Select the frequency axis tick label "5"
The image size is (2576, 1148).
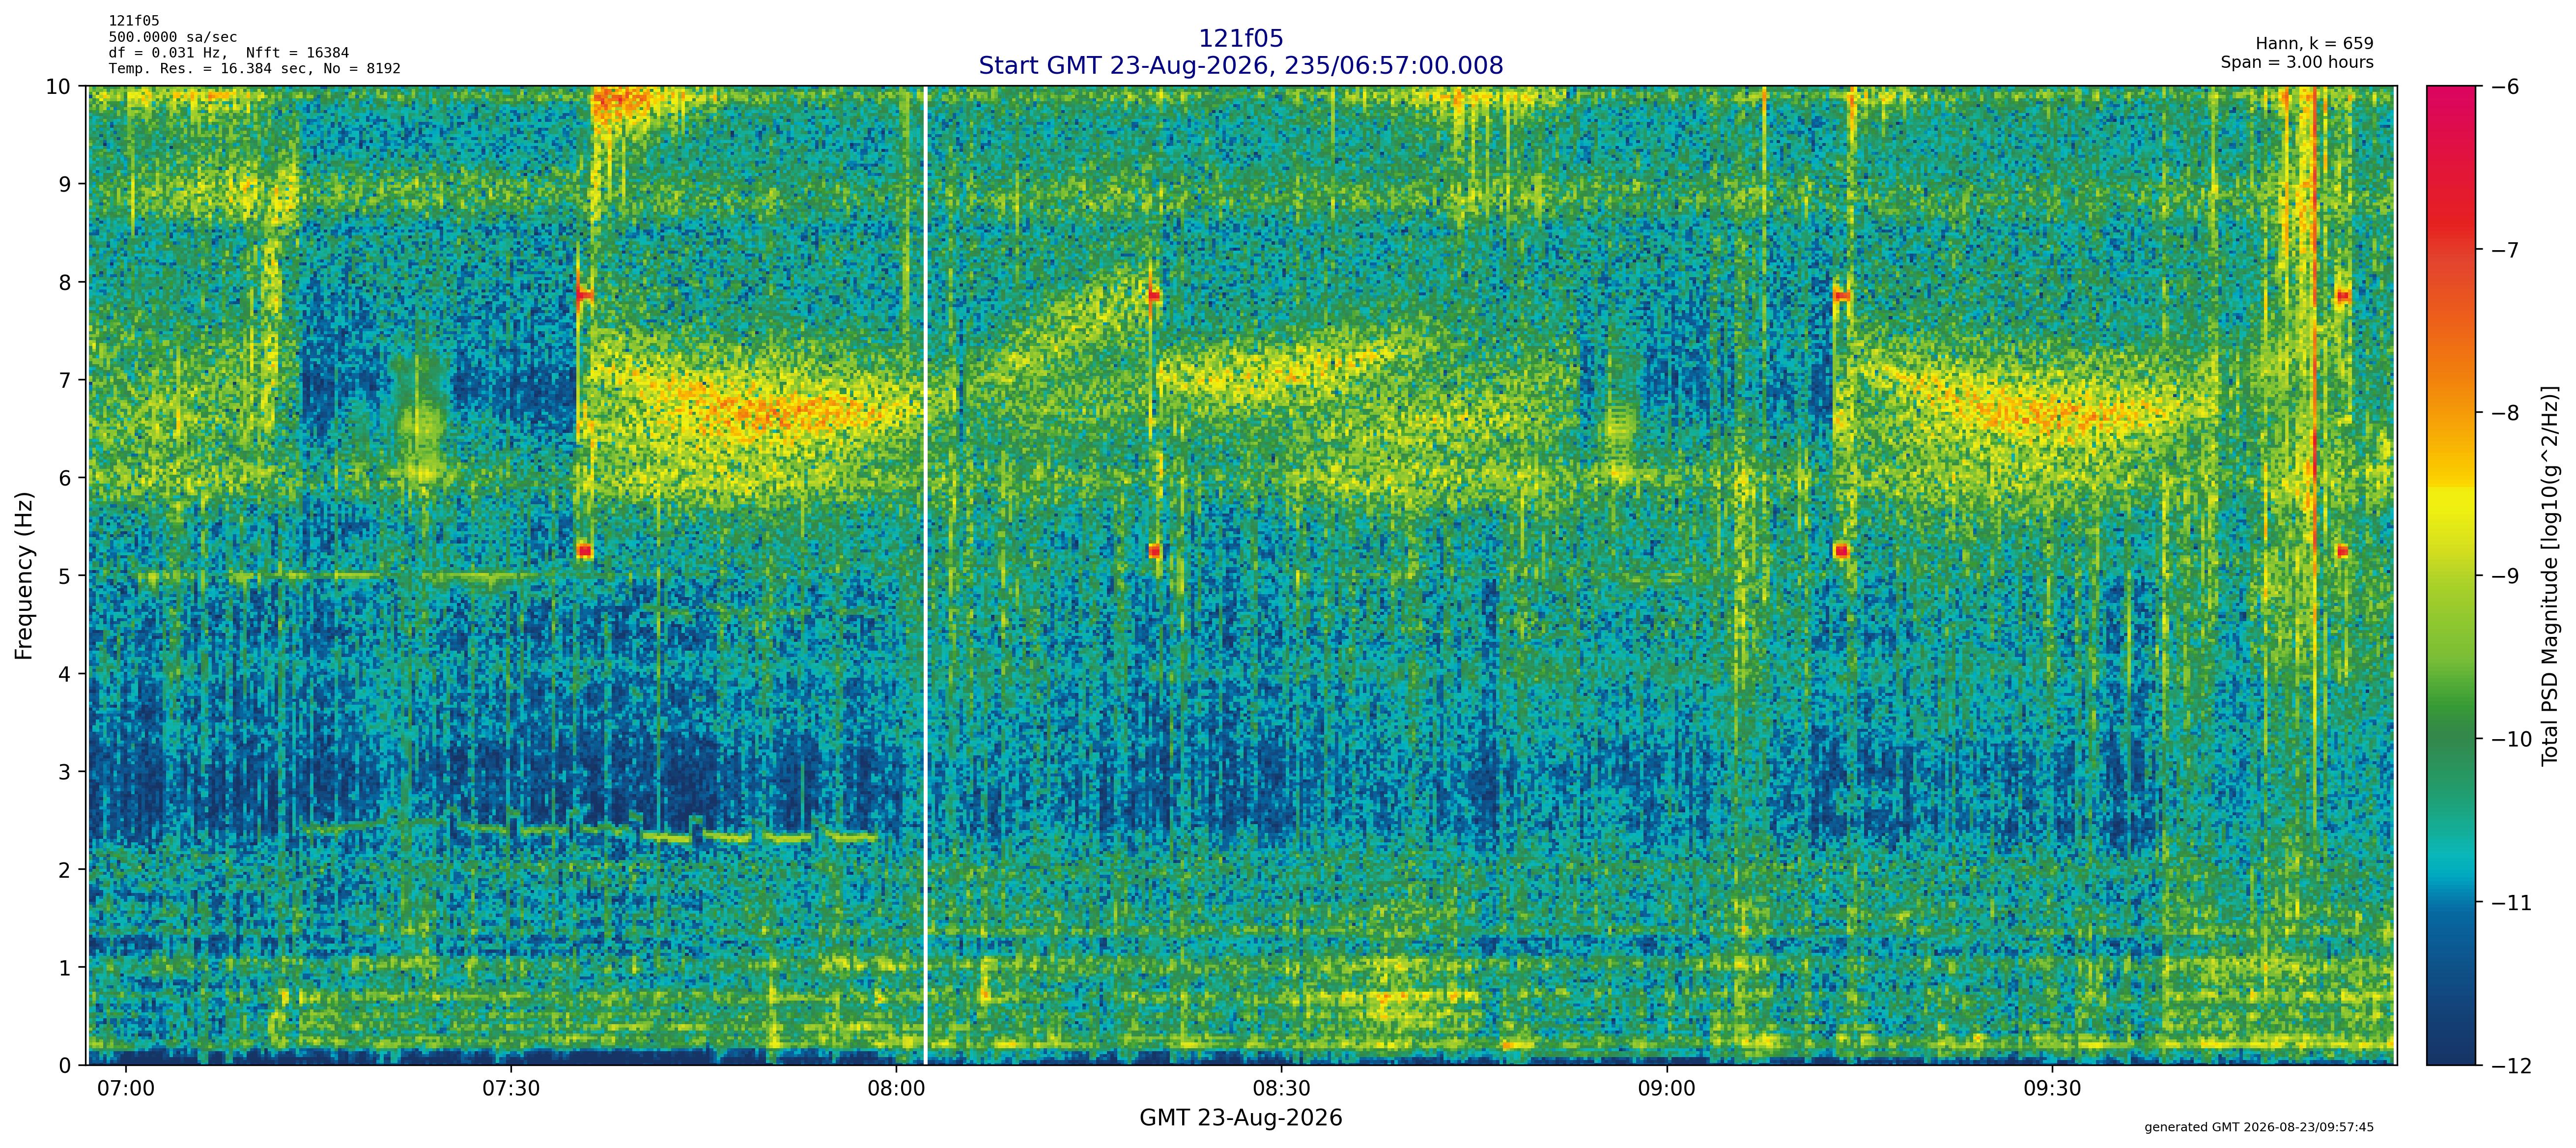tap(65, 577)
